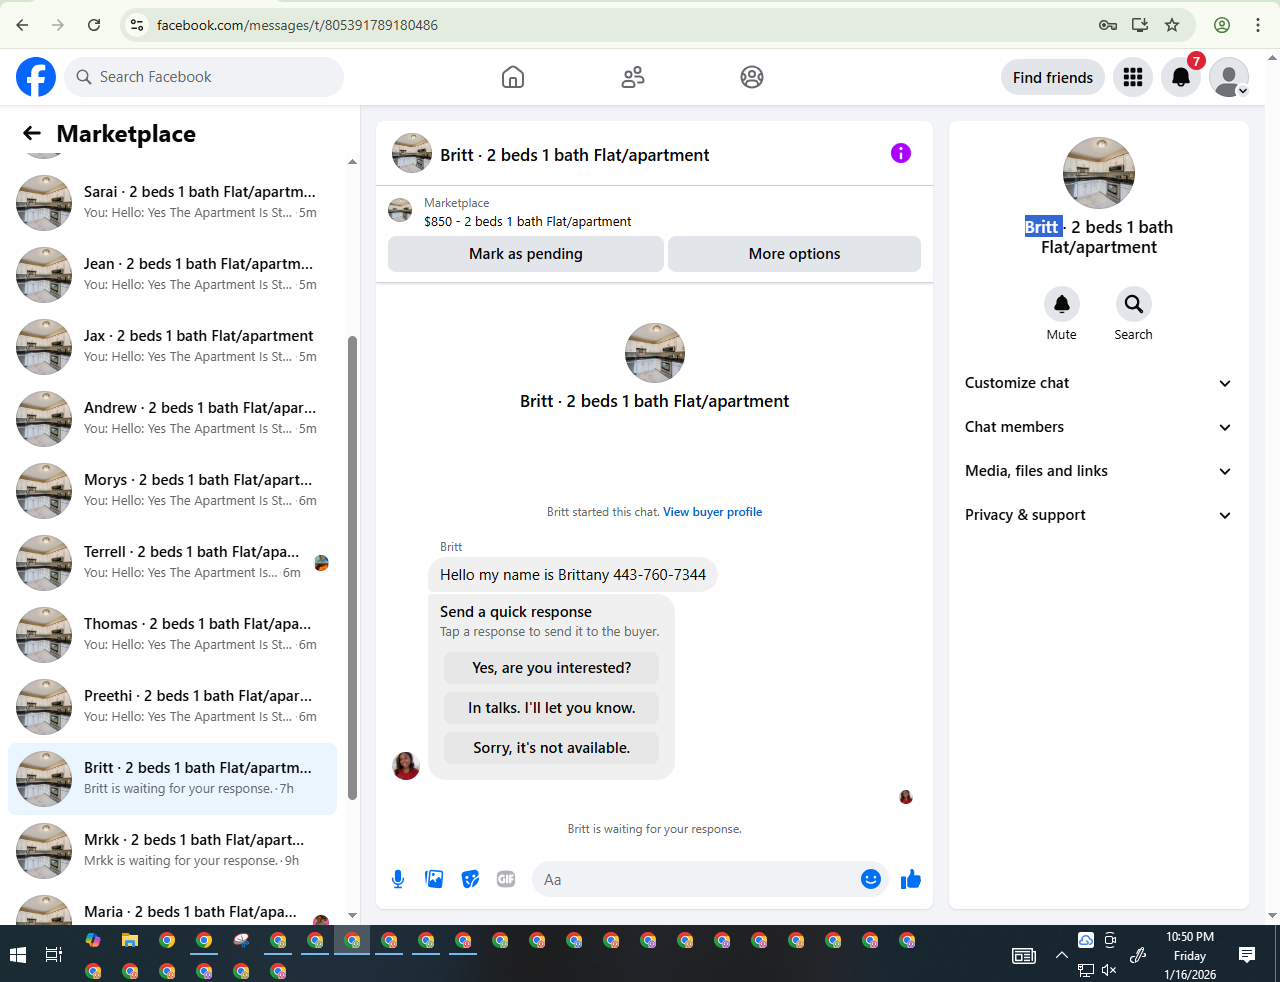
Task: Open the Chrome profile icon in toolbar
Action: (x=1221, y=25)
